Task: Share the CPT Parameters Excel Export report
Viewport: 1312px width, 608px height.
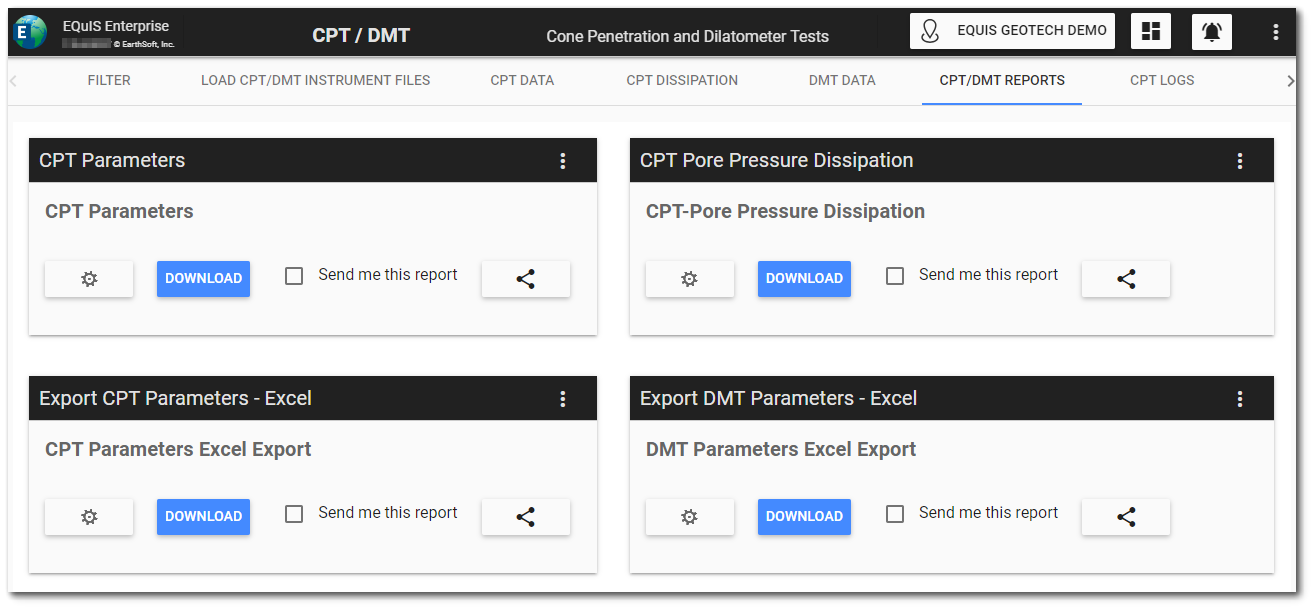Action: pyautogui.click(x=525, y=517)
